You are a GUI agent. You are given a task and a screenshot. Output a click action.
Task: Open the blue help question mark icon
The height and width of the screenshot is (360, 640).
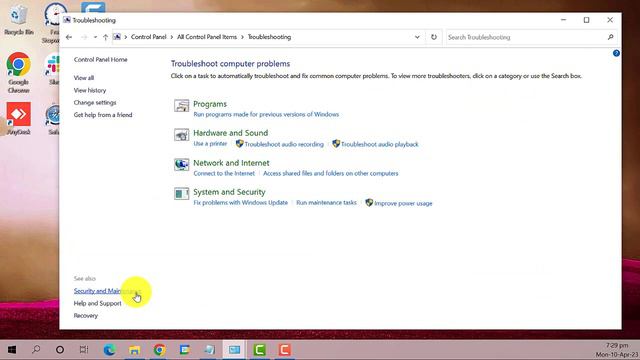[x=616, y=53]
